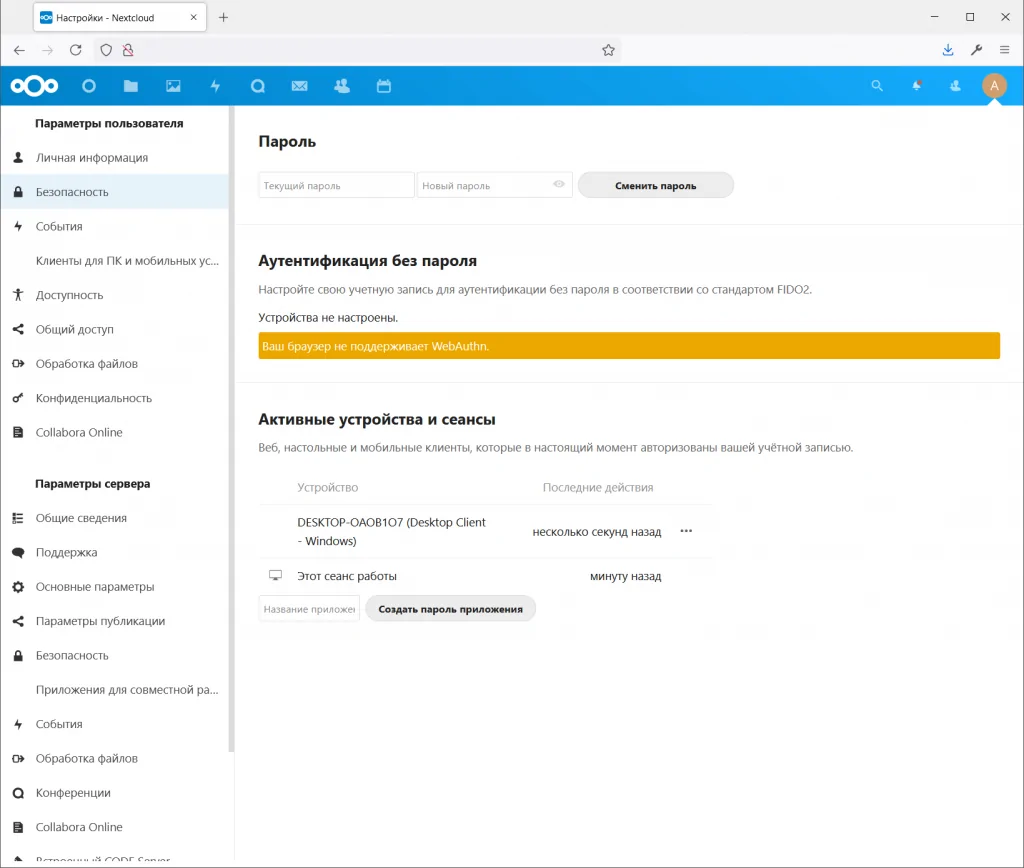The image size is (1024, 868).
Task: Open the Talk app icon
Action: [x=257, y=86]
